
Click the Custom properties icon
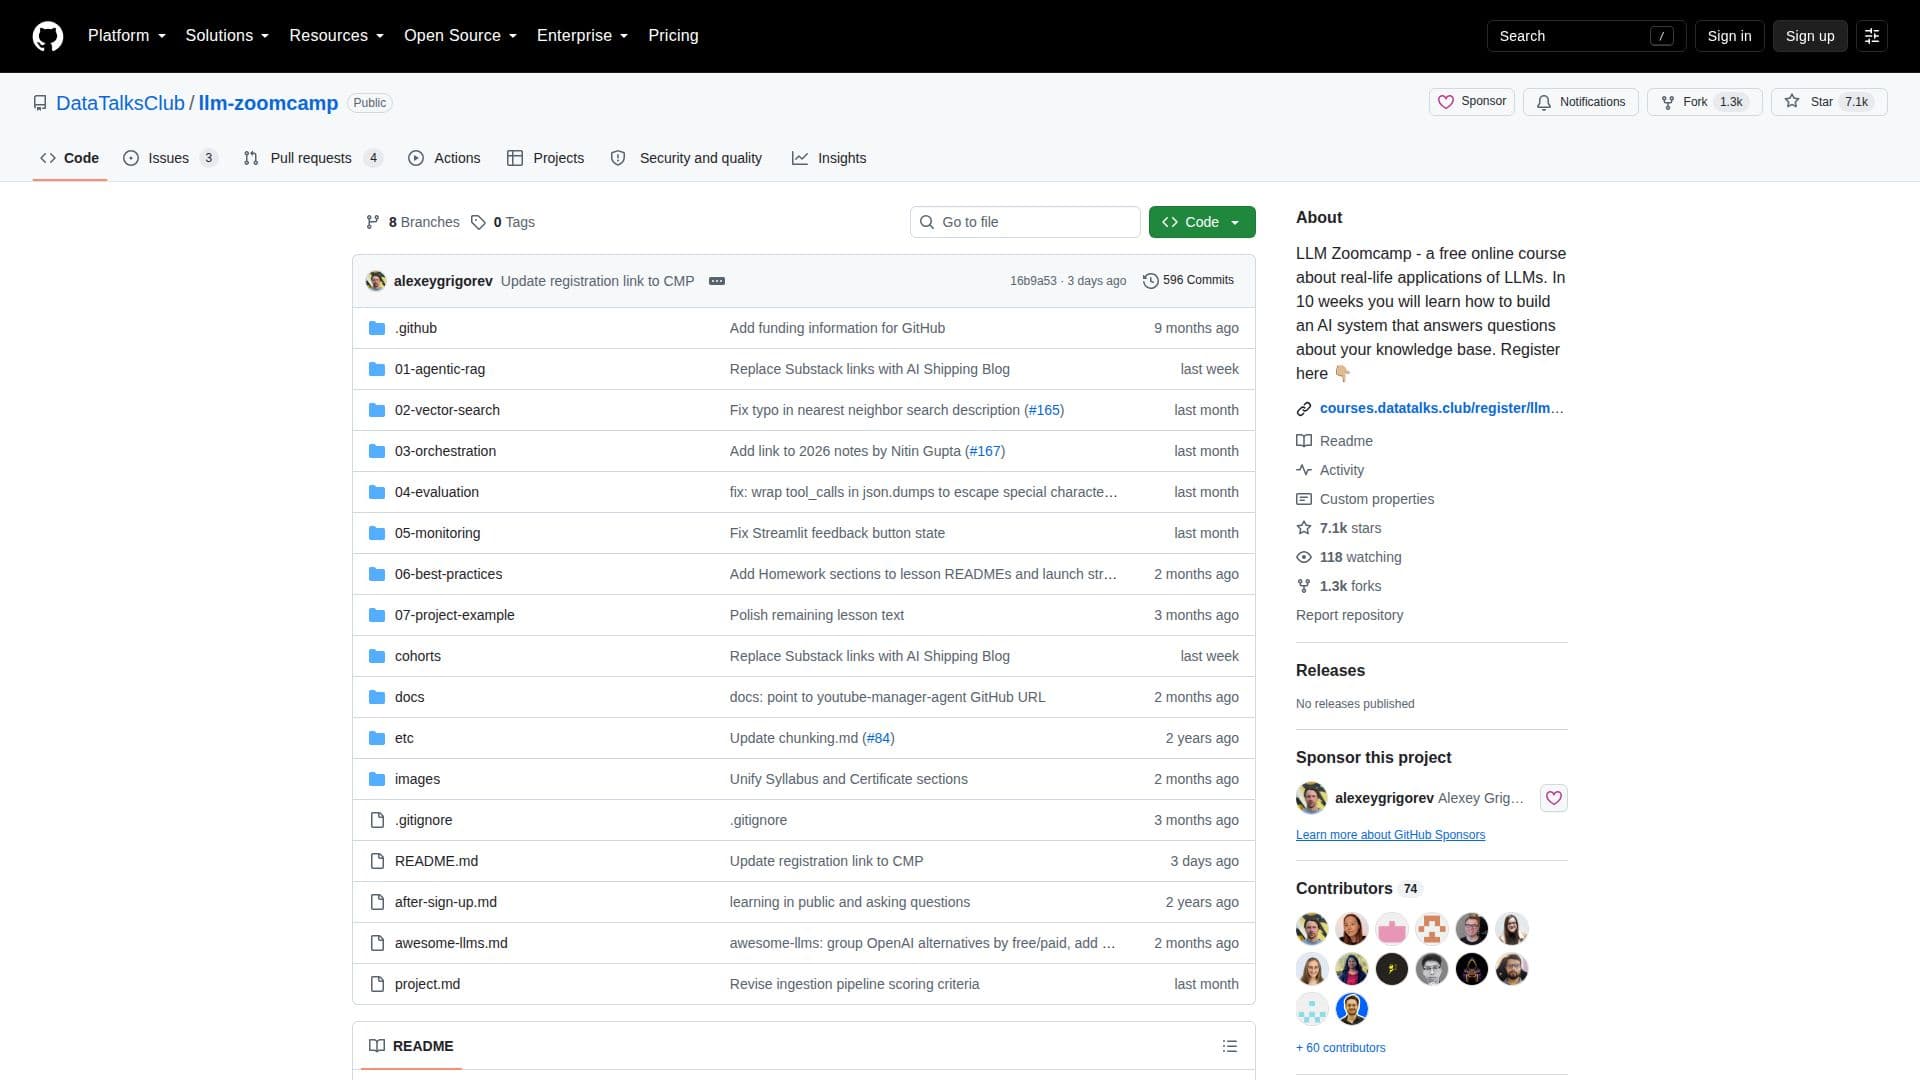coord(1304,499)
